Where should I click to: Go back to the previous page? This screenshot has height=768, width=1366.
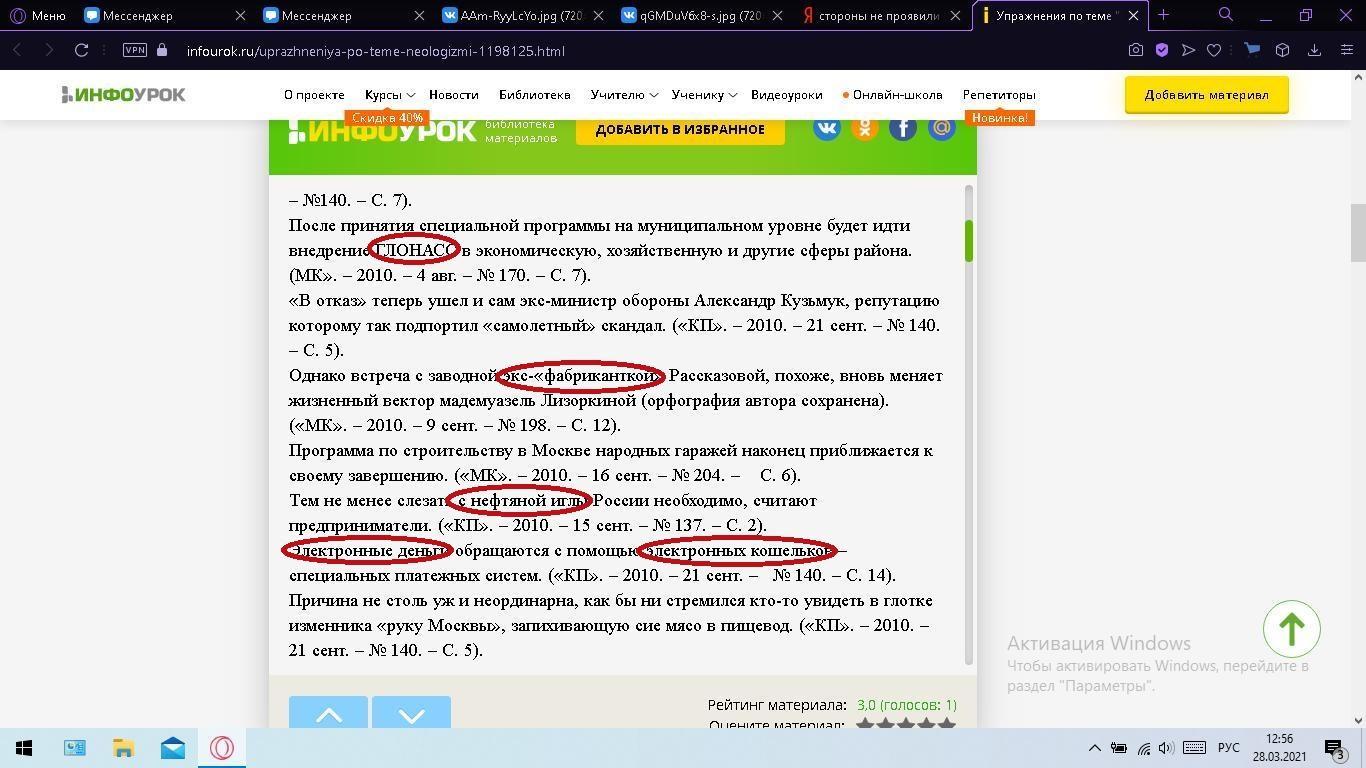[x=17, y=50]
